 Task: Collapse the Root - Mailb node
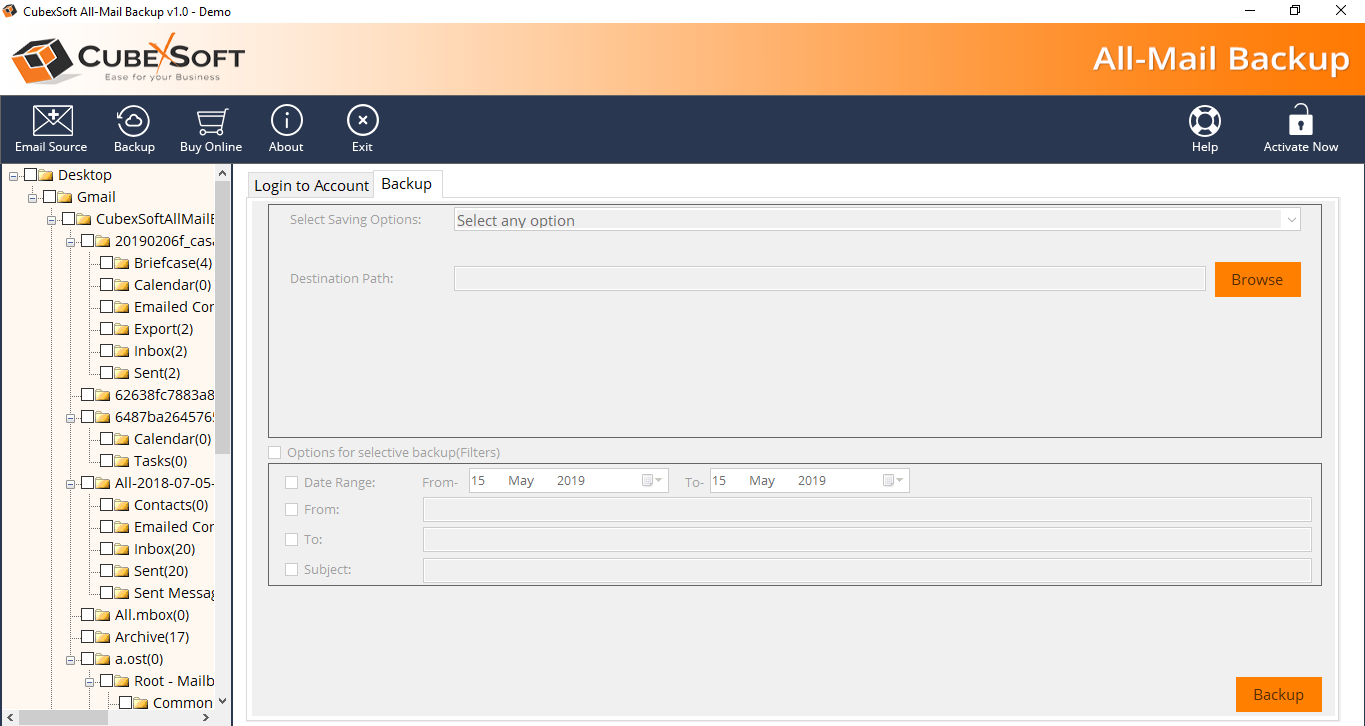90,682
